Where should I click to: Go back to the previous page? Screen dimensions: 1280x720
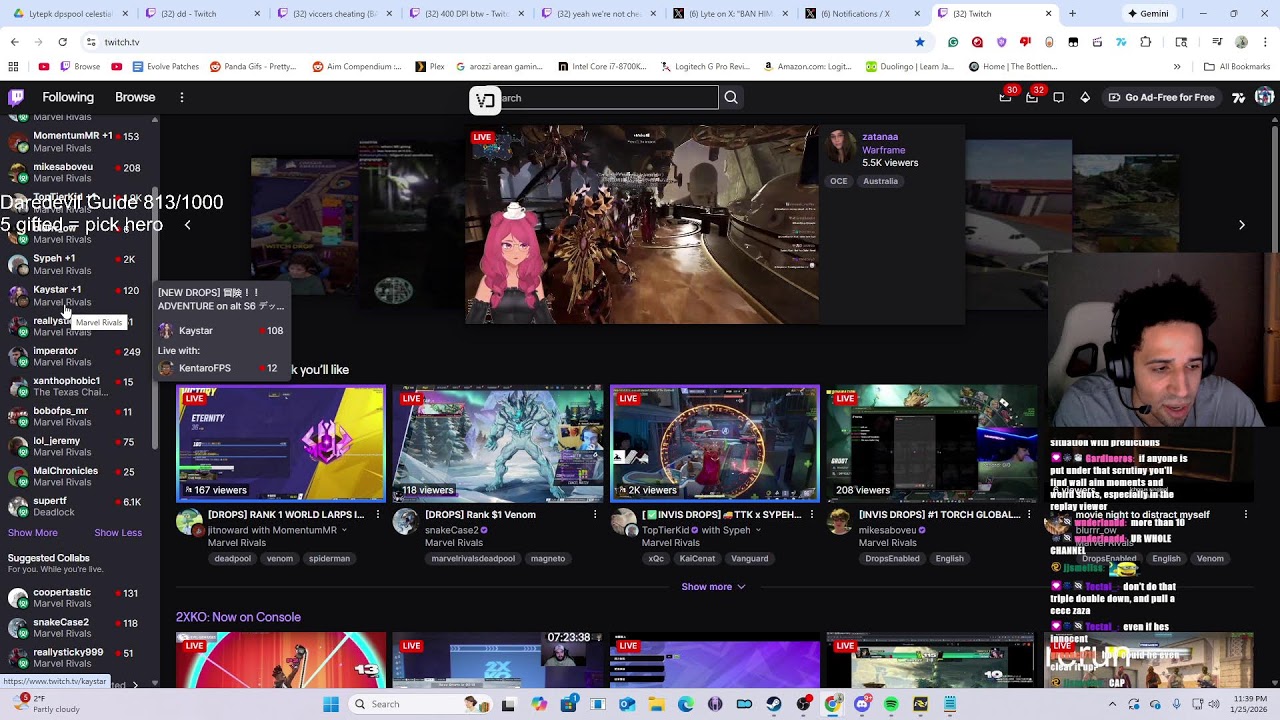14,42
